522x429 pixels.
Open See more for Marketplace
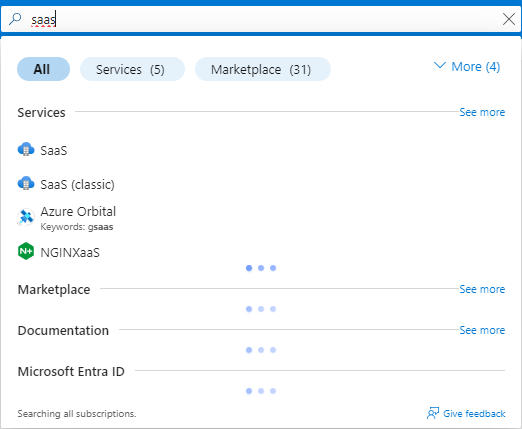pos(482,289)
